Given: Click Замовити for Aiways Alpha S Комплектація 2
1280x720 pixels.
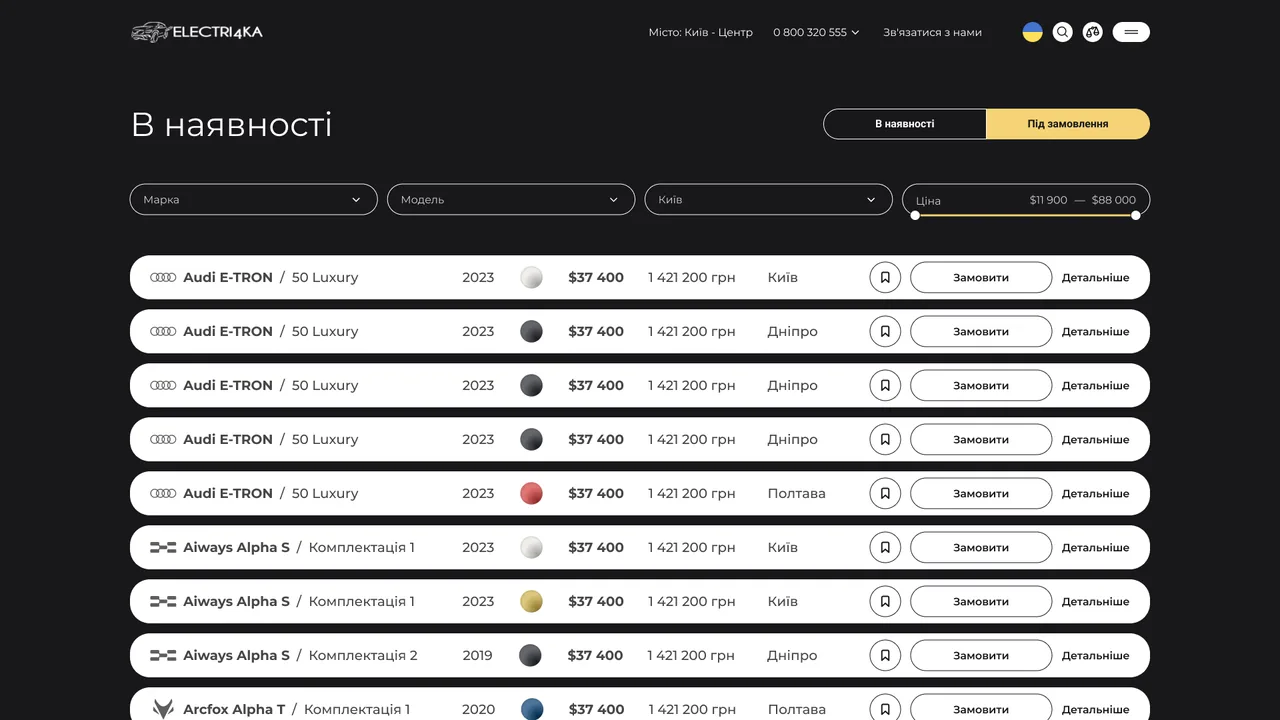Looking at the screenshot, I should pyautogui.click(x=981, y=655).
